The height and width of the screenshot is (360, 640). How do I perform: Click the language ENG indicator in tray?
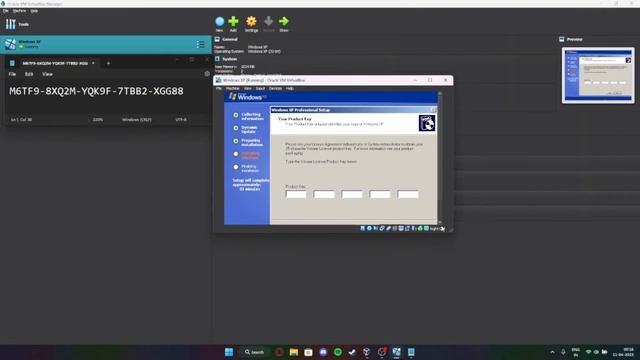click(576, 352)
